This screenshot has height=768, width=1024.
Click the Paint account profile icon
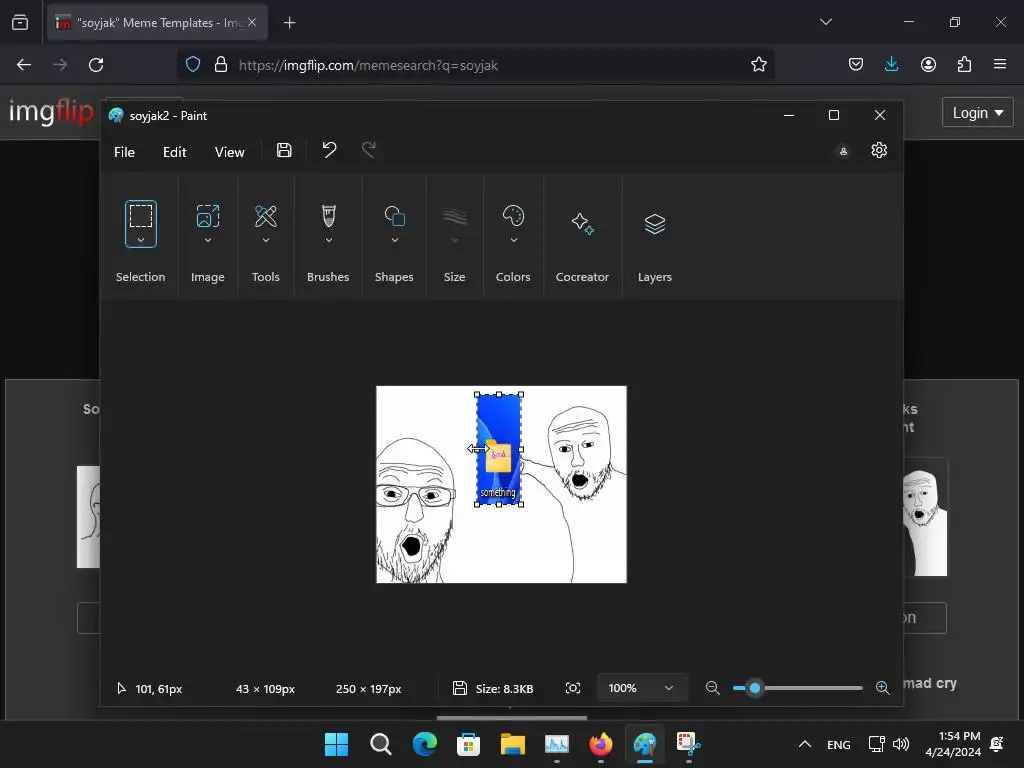click(844, 151)
